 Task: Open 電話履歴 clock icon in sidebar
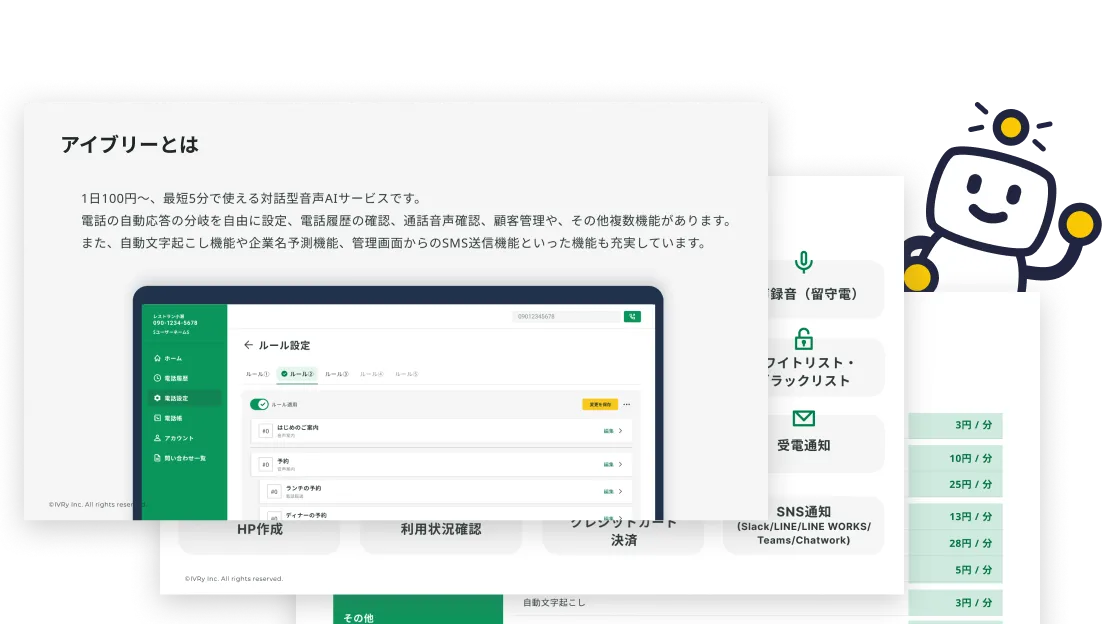pos(157,378)
